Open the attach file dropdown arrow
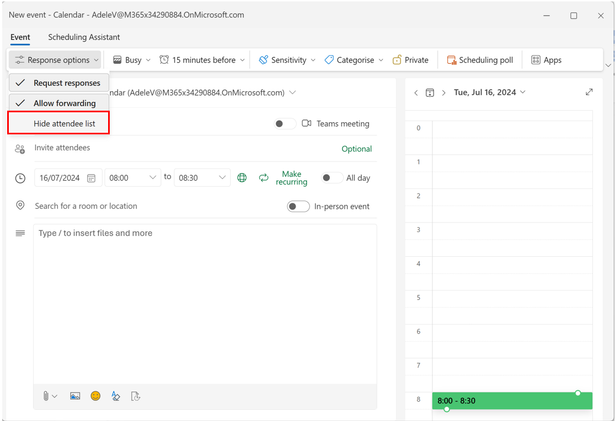The height and width of the screenshot is (421, 615). coord(55,397)
